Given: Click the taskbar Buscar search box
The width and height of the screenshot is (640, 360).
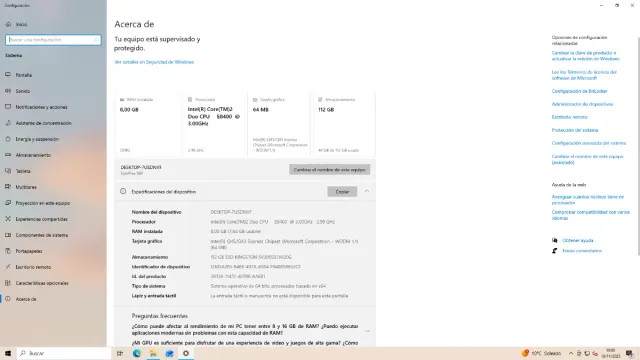Looking at the screenshot, I should 64,353.
